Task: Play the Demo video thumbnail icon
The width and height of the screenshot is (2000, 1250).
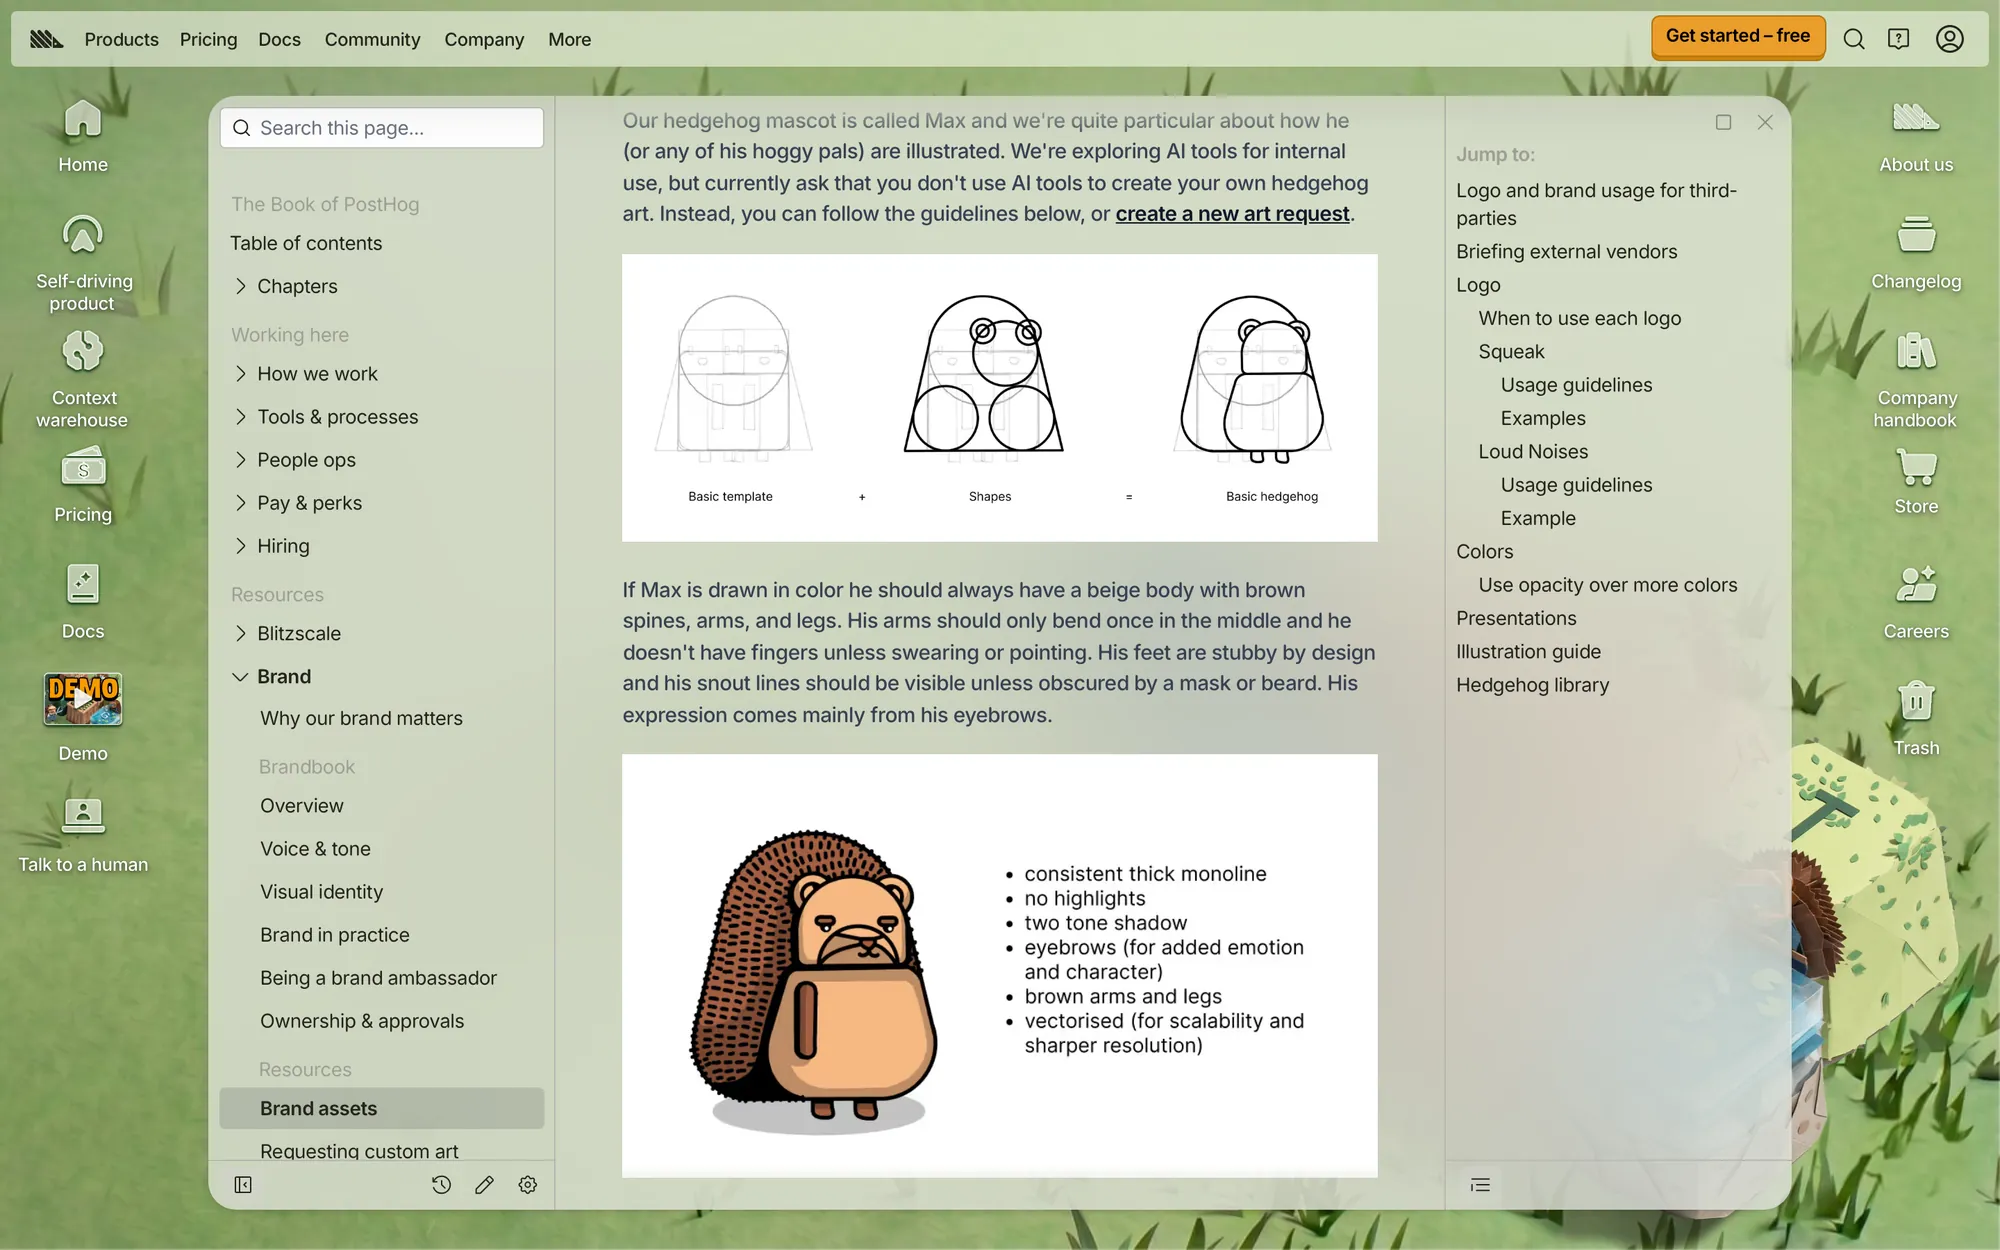Action: pos(82,699)
